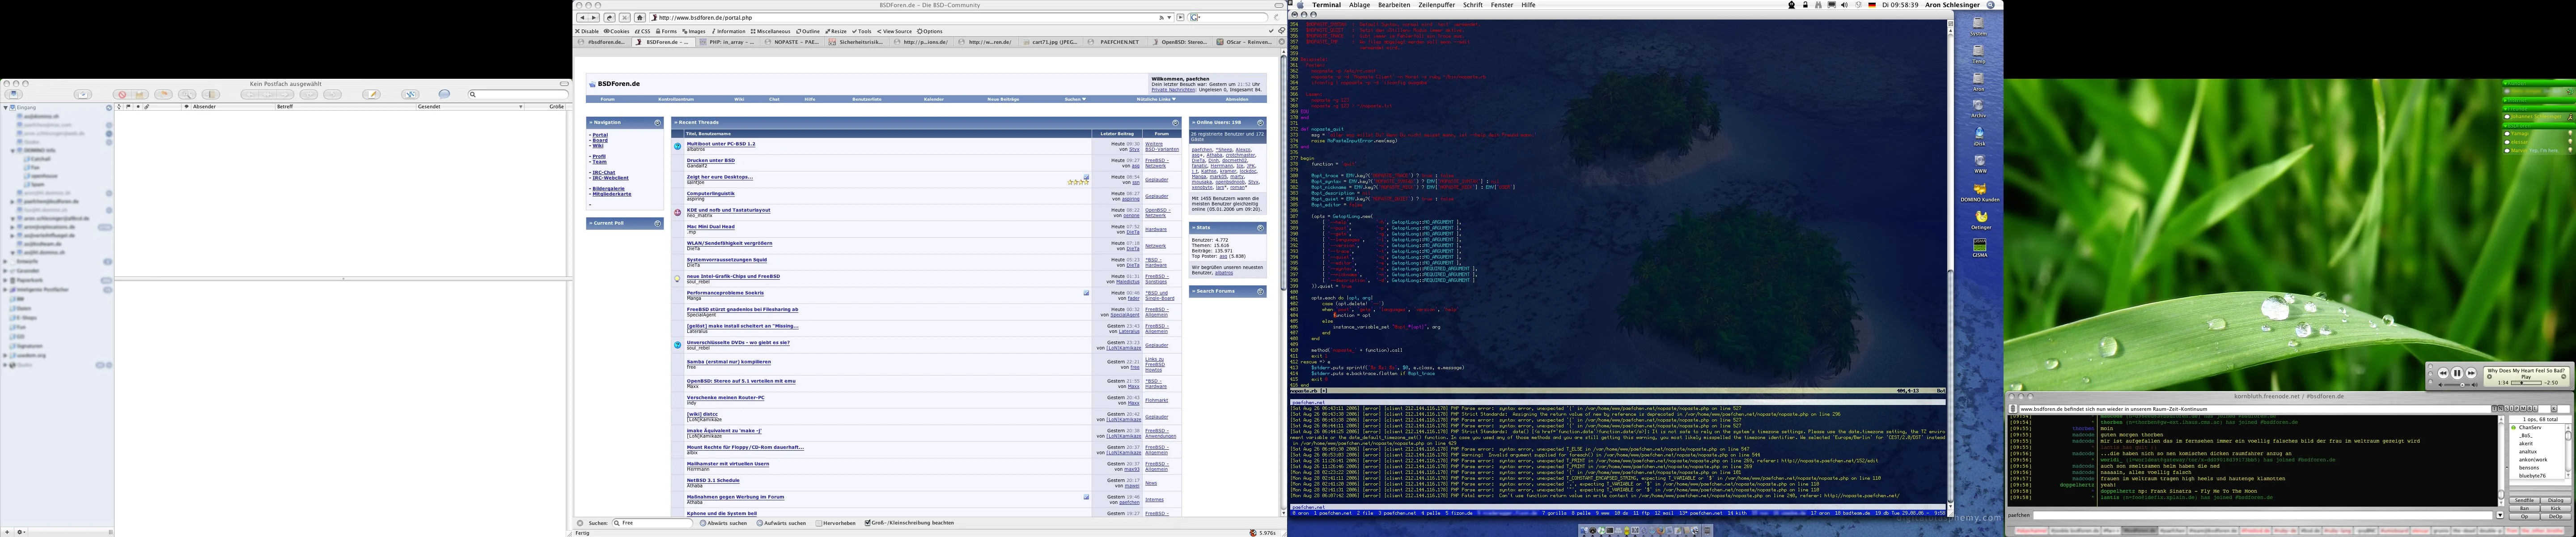Open the browser home page button

click(640, 17)
